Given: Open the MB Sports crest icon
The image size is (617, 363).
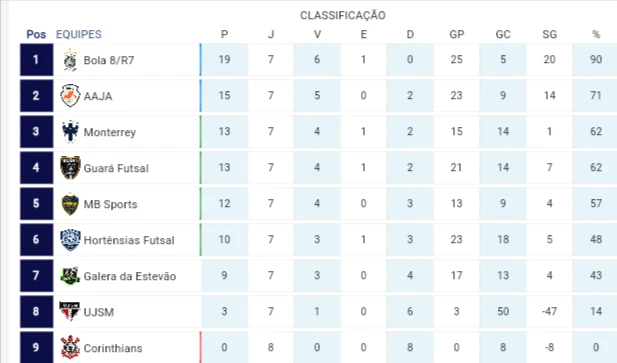Looking at the screenshot, I should (70, 204).
